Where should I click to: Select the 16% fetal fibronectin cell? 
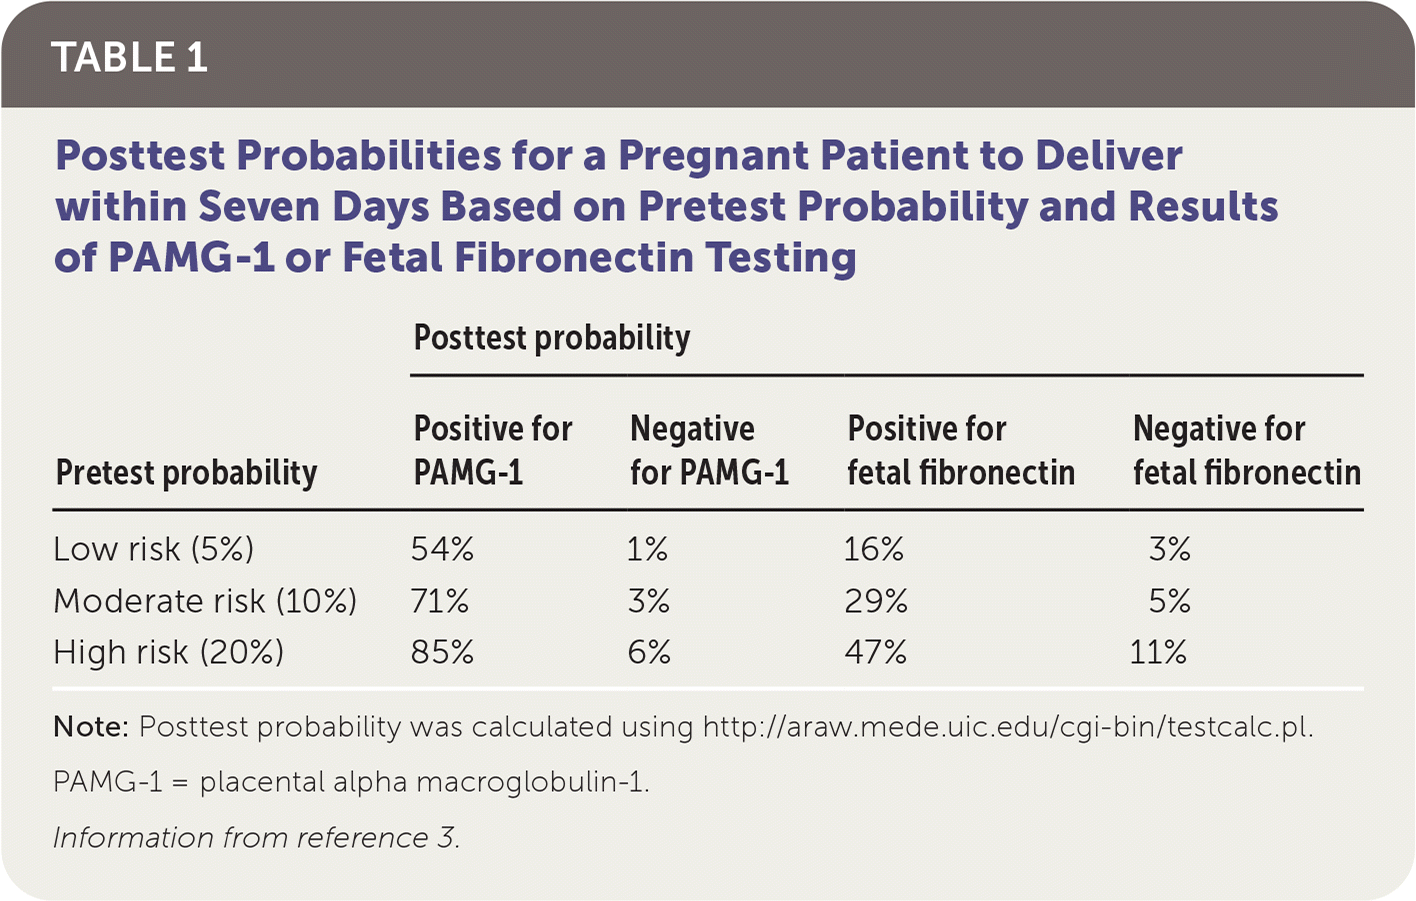874,549
